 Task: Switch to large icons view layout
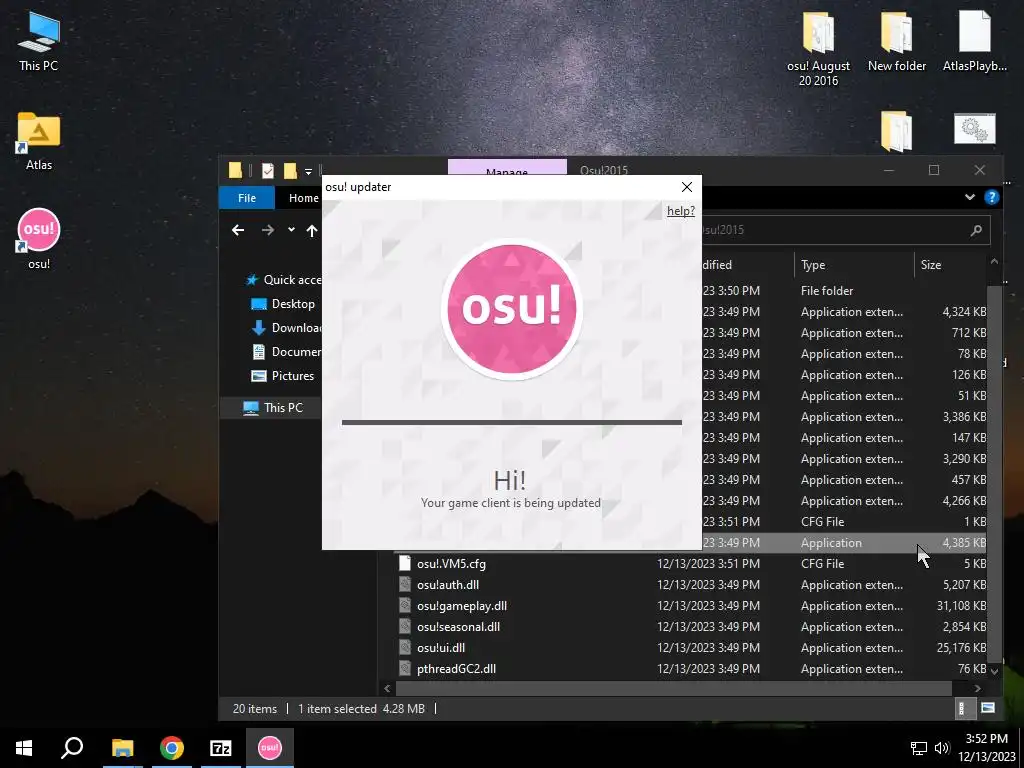point(987,708)
